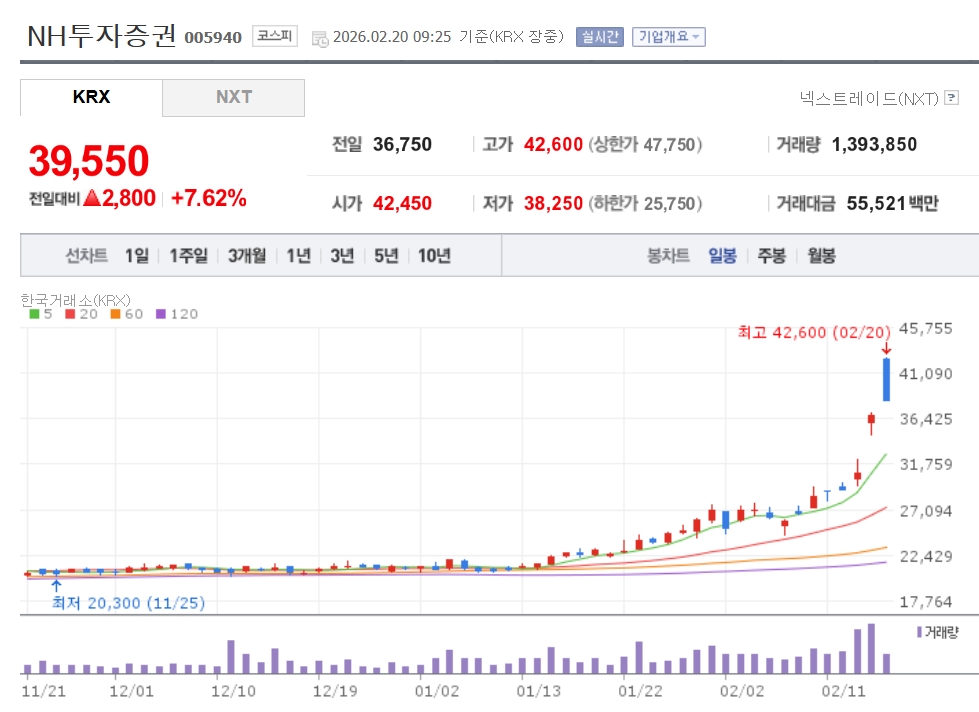Click the 거래대금 value 55,521
The width and height of the screenshot is (979, 712).
tap(876, 203)
